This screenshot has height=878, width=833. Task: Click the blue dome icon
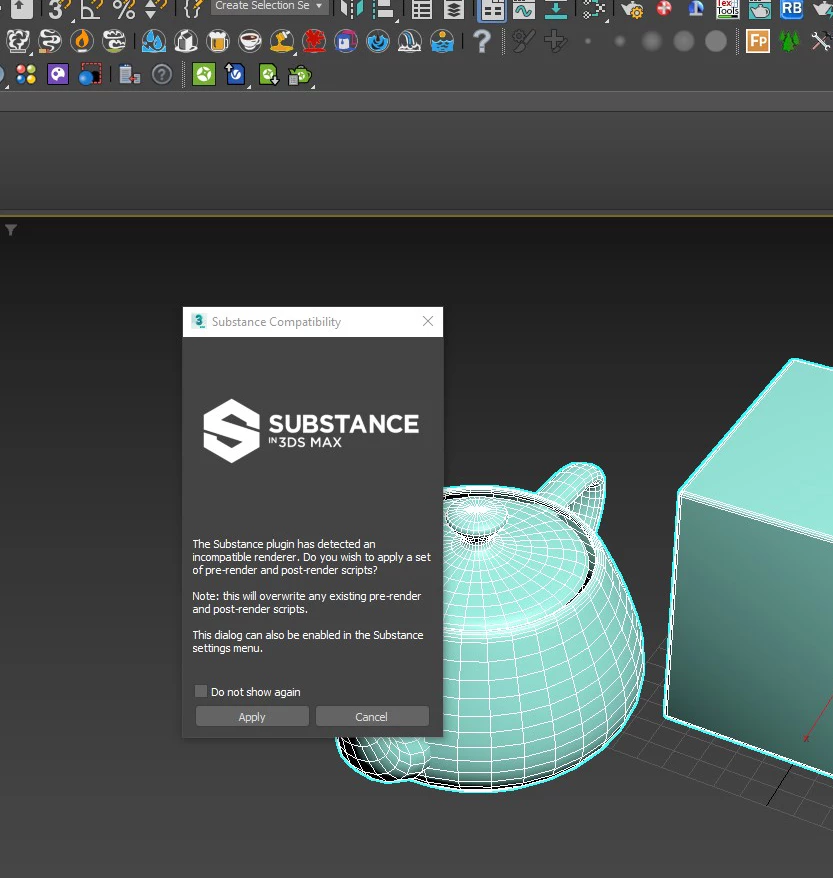click(696, 8)
